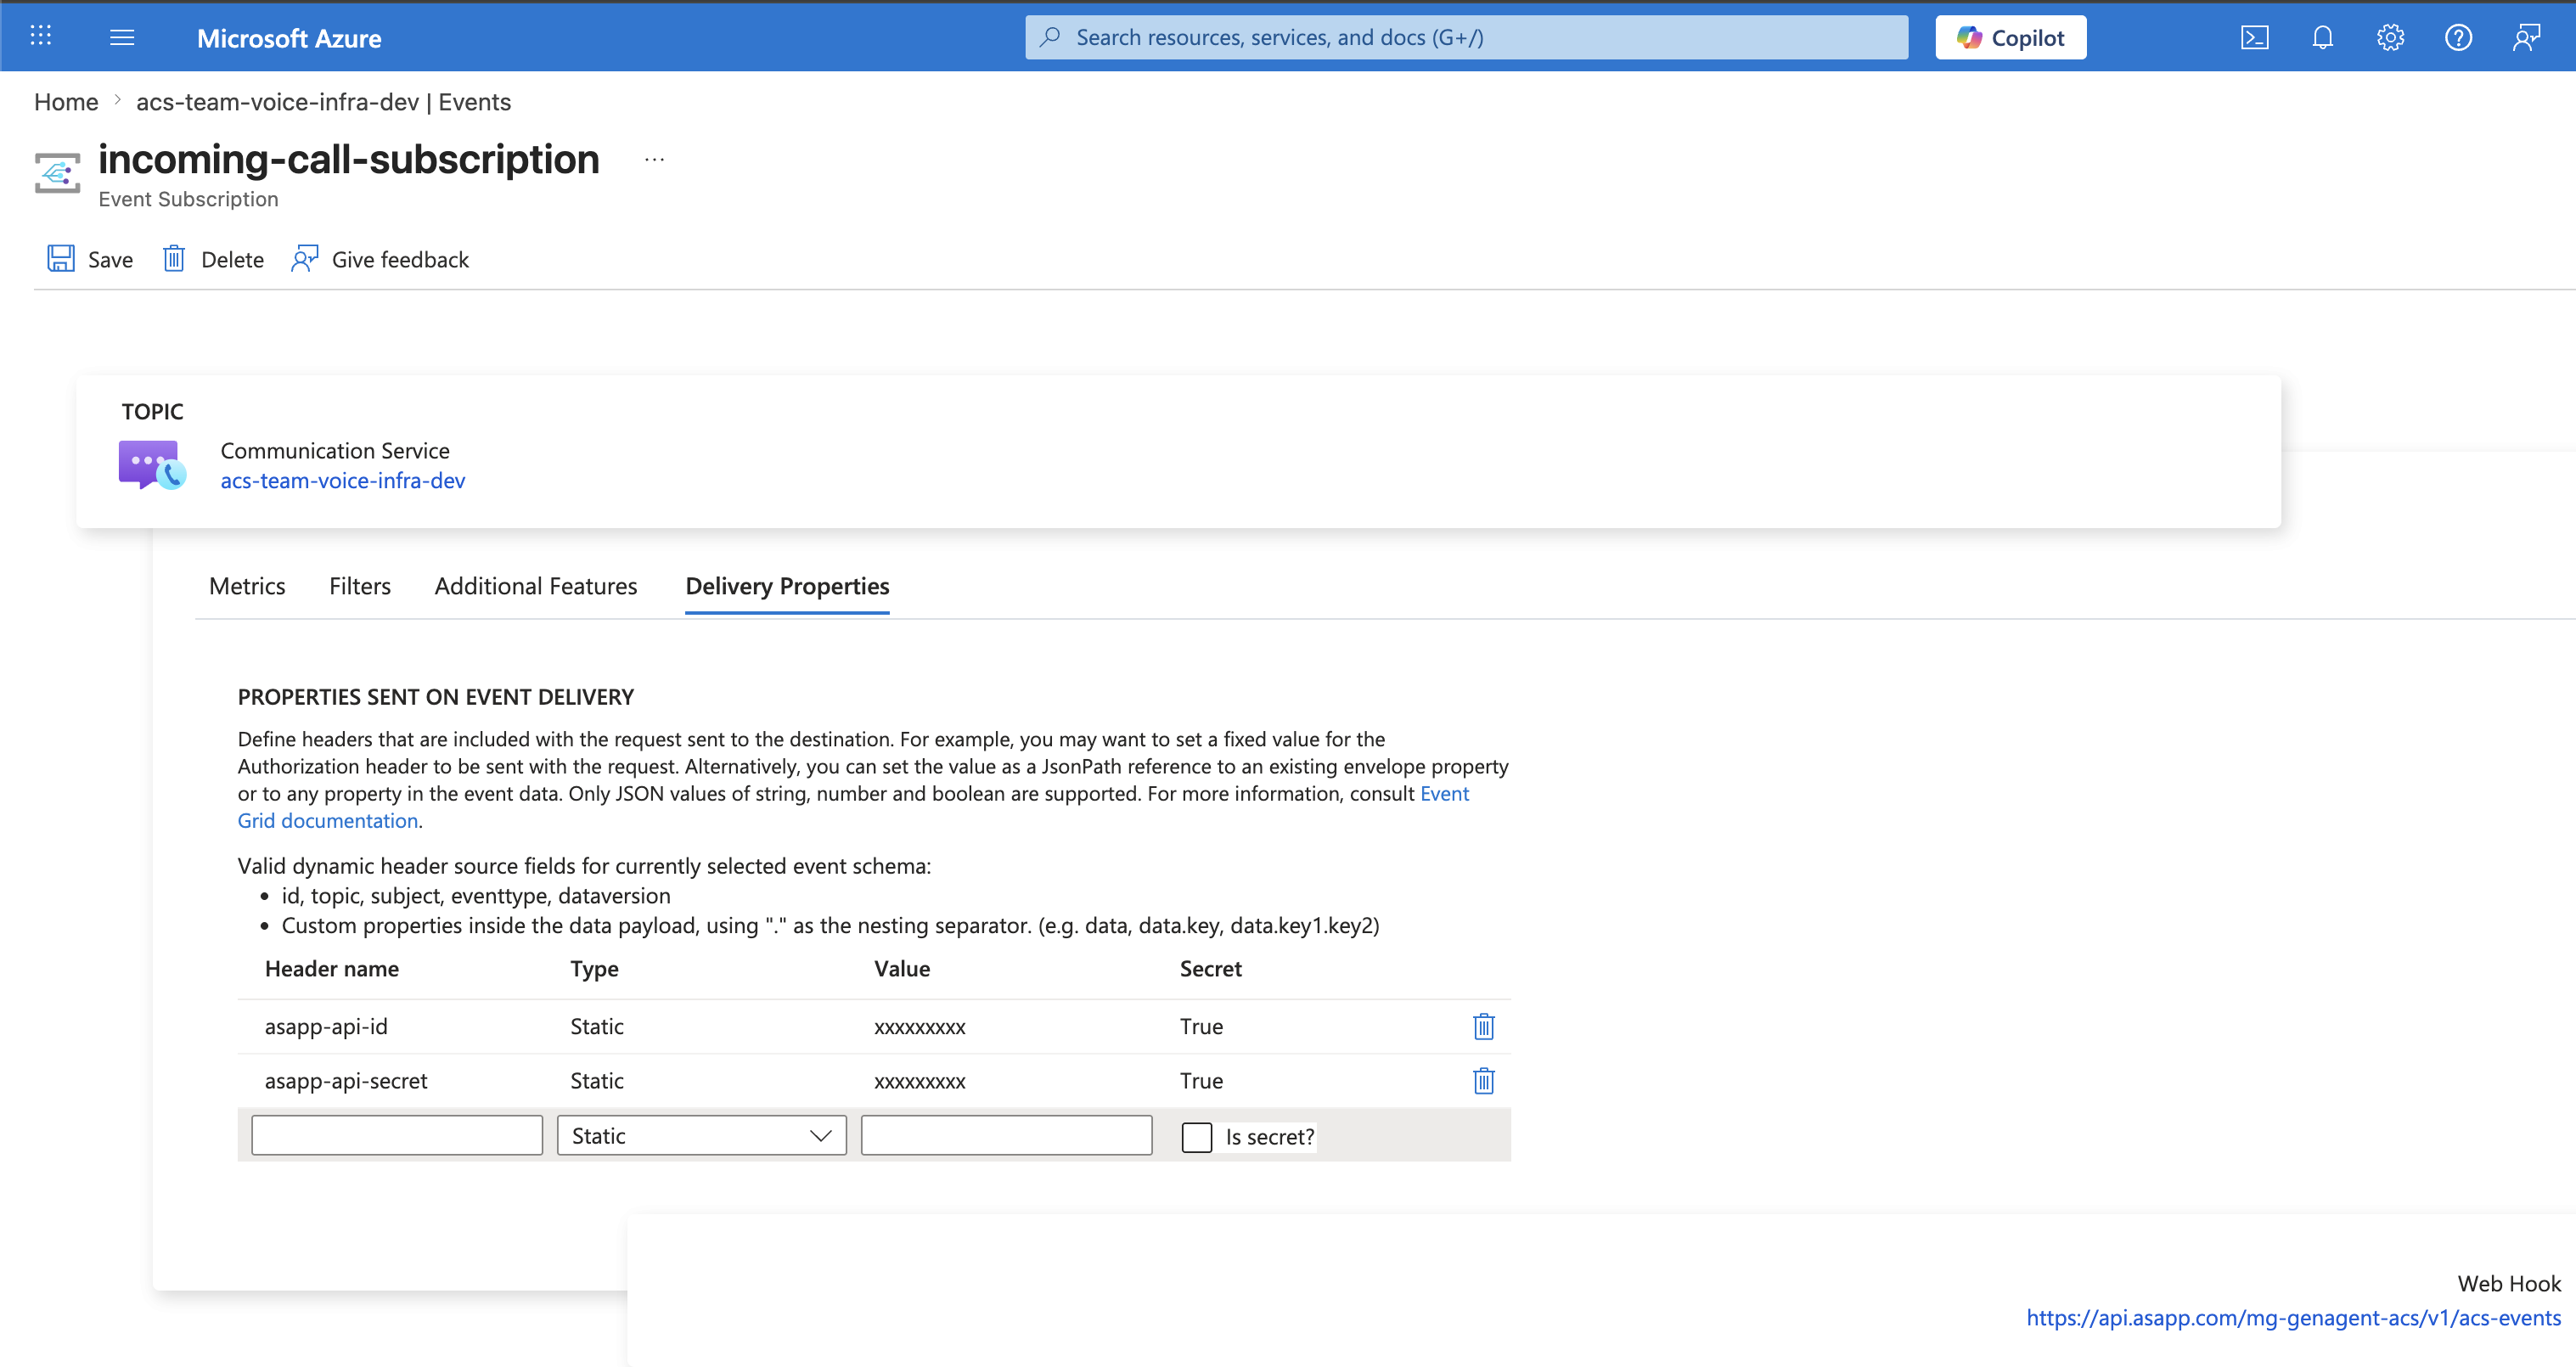Image resolution: width=2576 pixels, height=1367 pixels.
Task: Open the portal hamburger menu
Action: pos(122,37)
